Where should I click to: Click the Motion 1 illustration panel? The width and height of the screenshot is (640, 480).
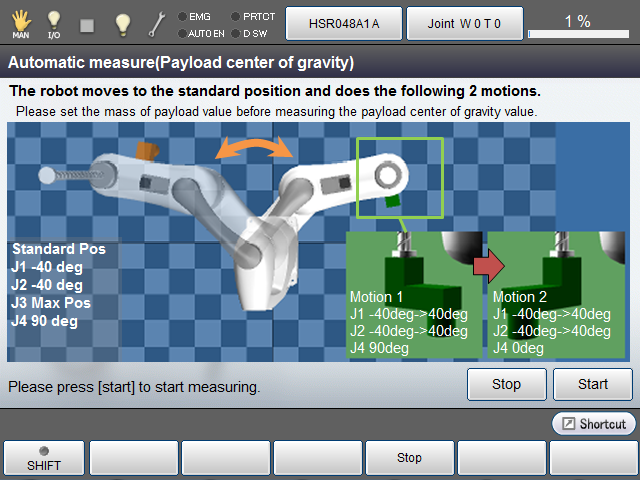click(x=415, y=295)
